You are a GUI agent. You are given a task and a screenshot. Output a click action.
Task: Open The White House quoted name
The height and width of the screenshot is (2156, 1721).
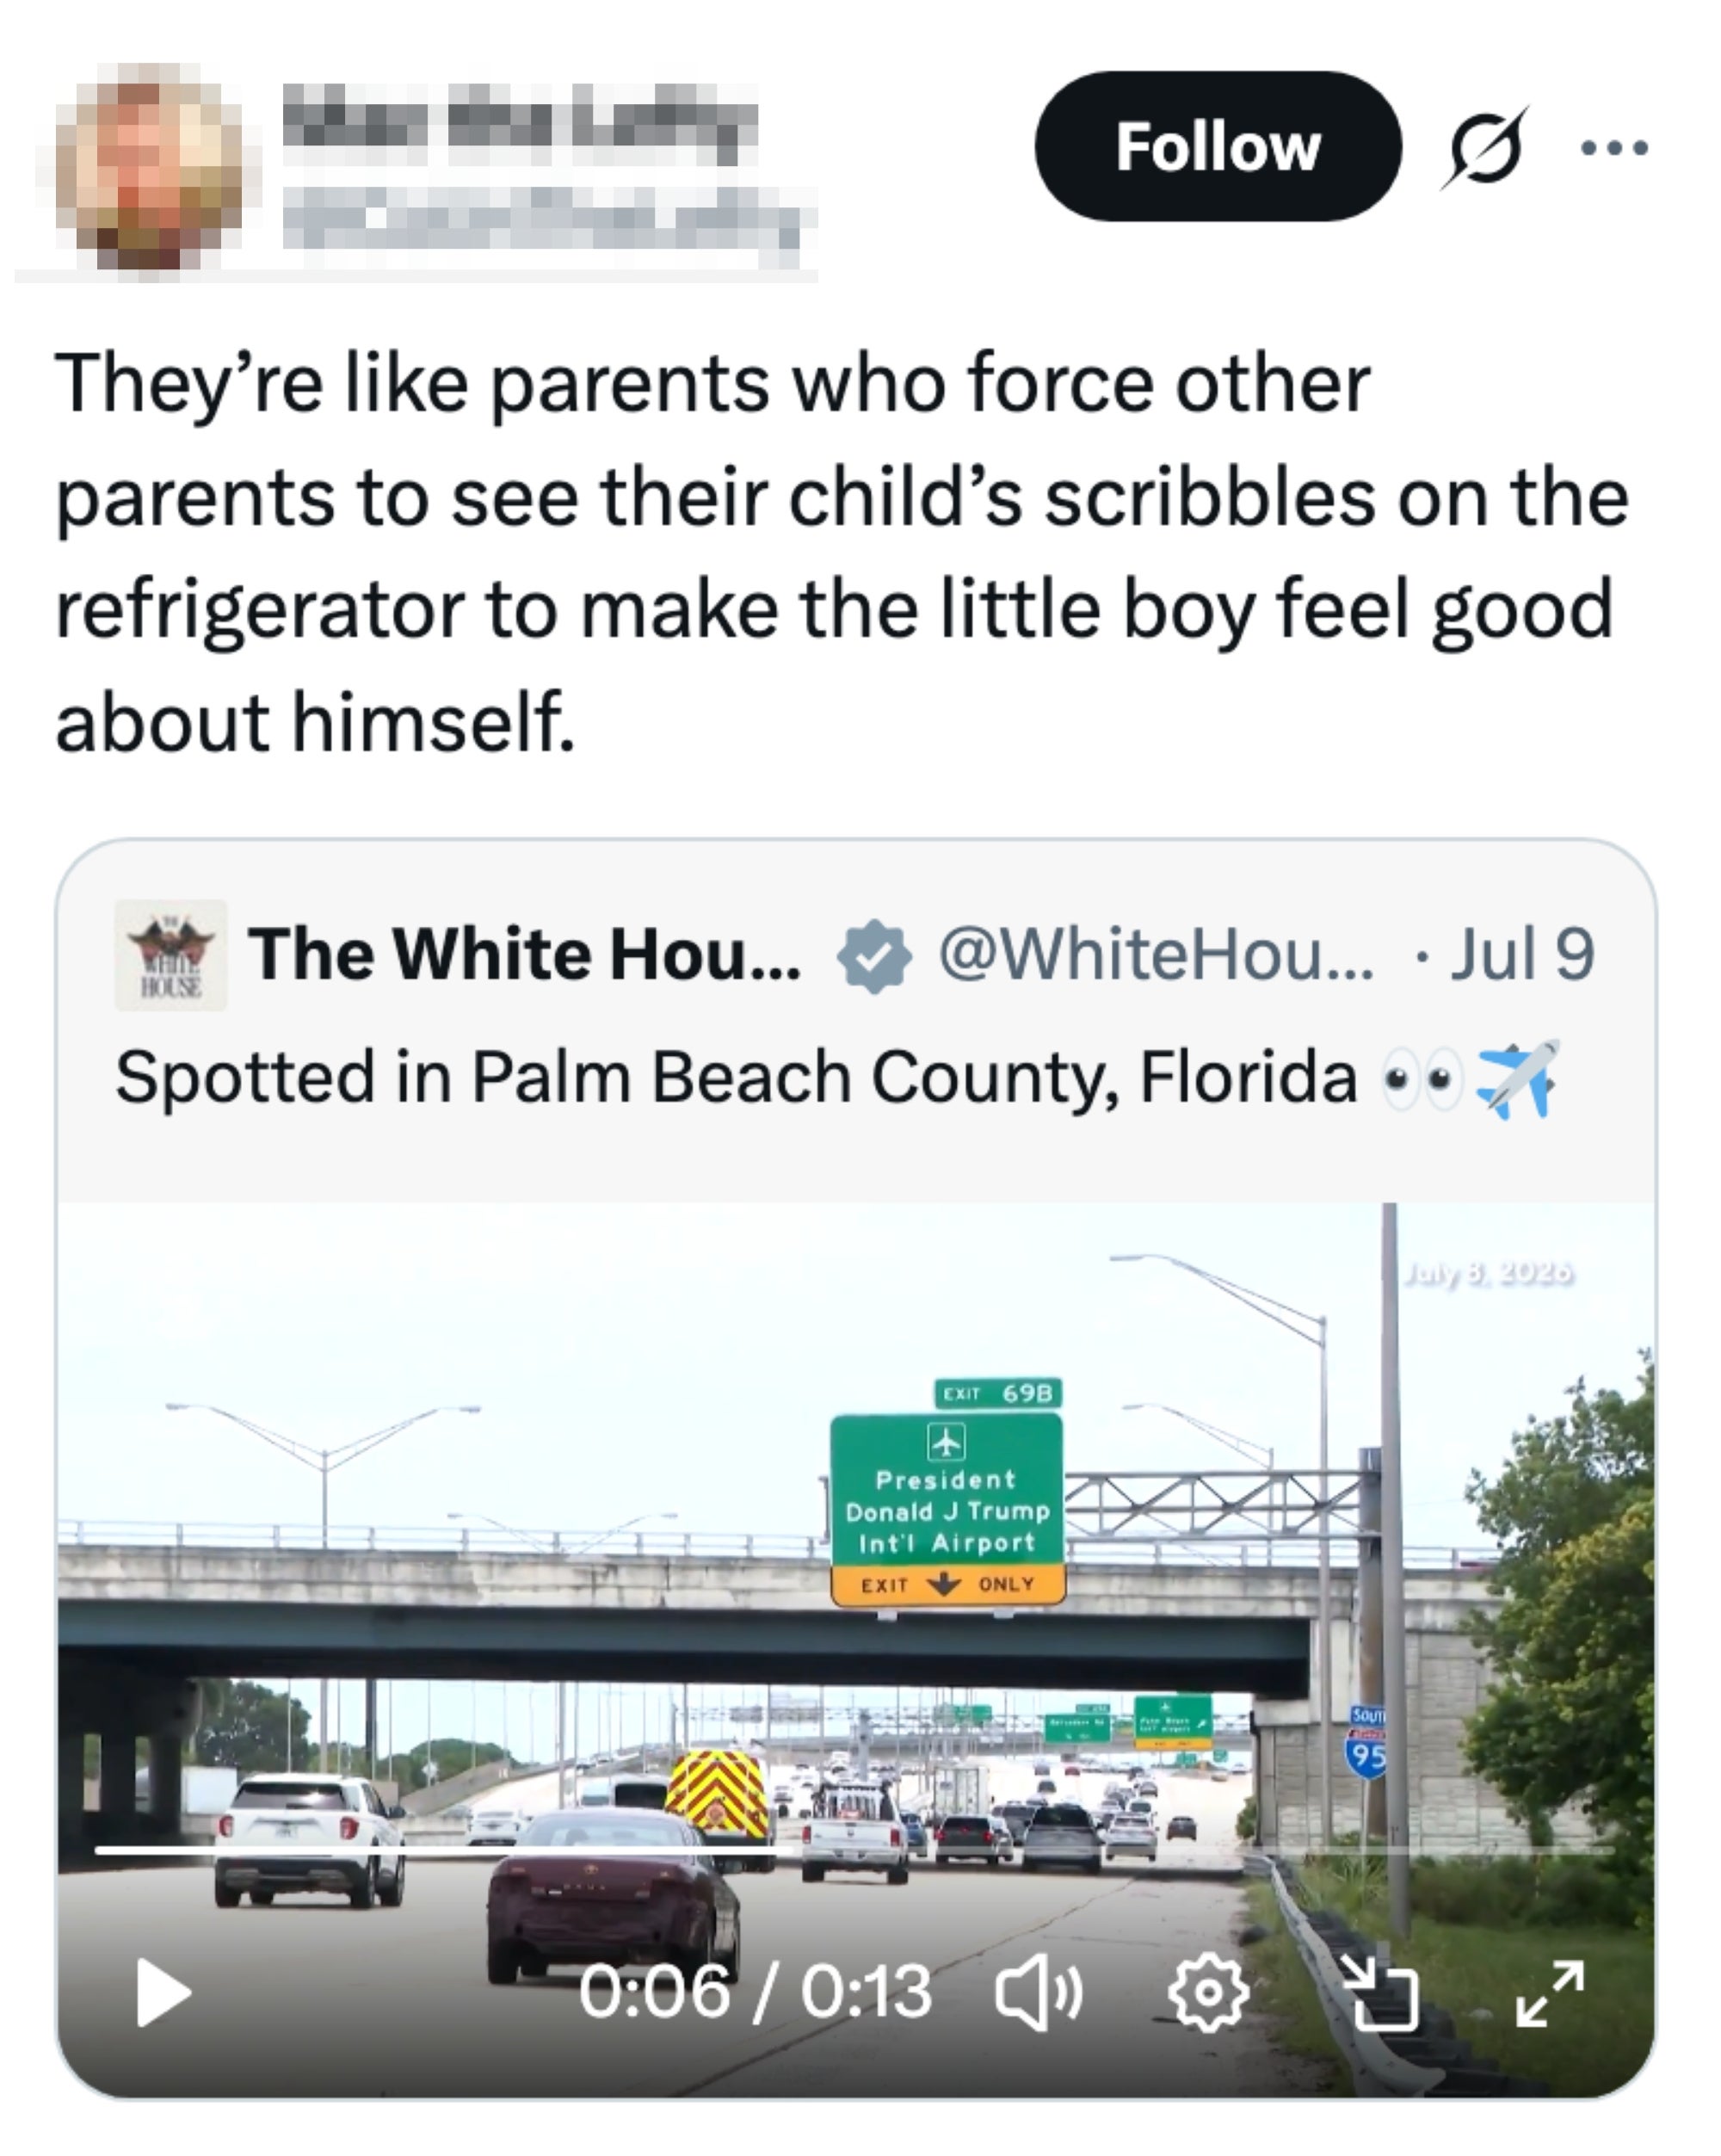click(525, 954)
